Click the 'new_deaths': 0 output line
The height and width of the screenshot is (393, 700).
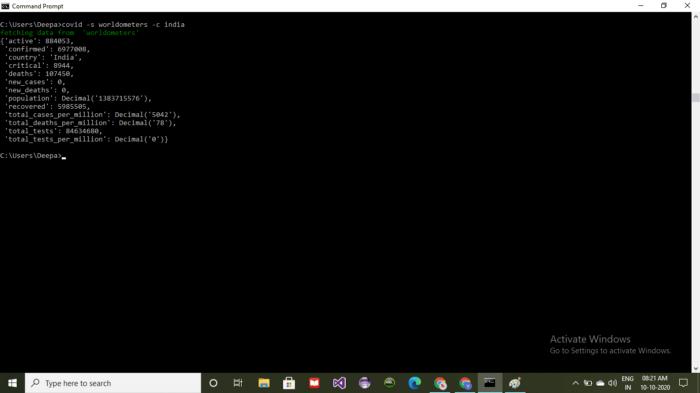[37, 90]
